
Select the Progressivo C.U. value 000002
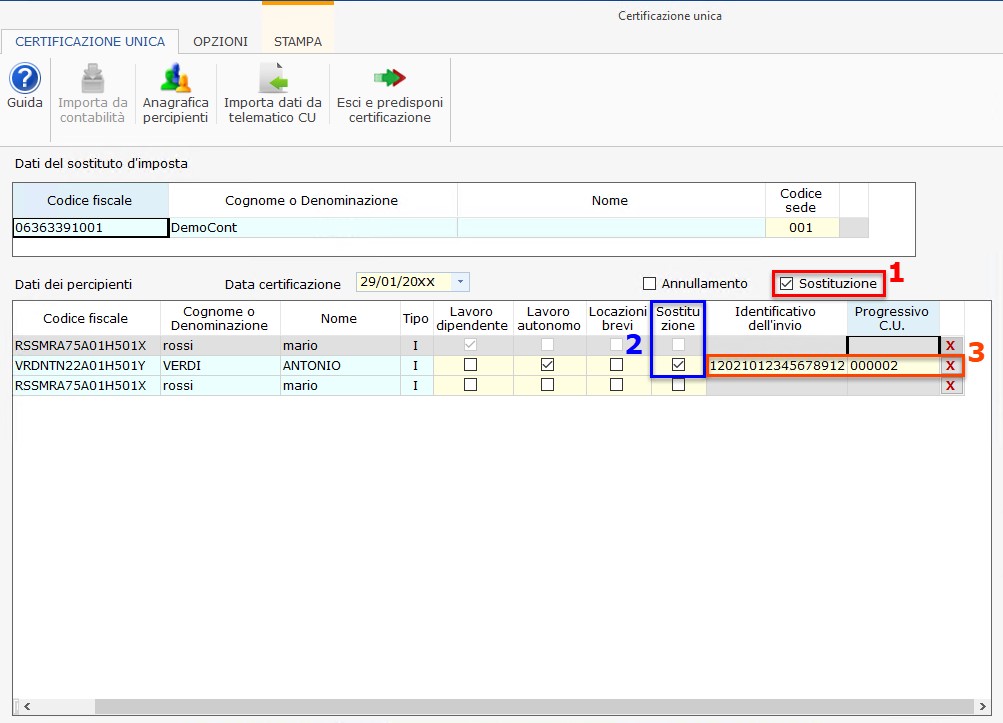[894, 366]
